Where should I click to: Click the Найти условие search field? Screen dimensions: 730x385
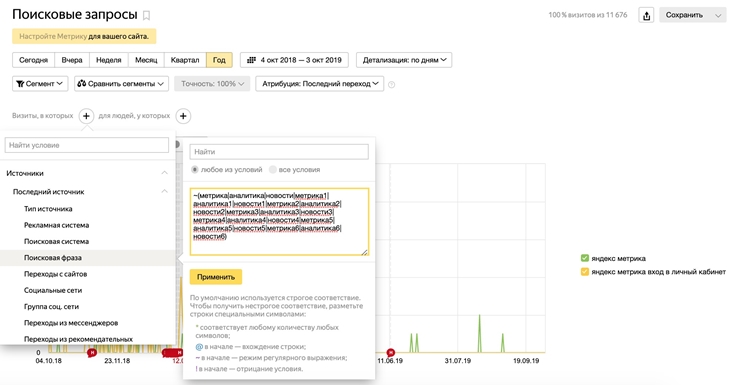pyautogui.click(x=87, y=145)
